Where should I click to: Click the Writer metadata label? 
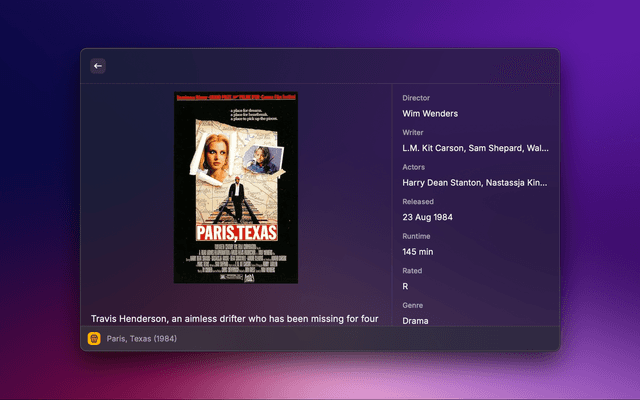tap(413, 132)
